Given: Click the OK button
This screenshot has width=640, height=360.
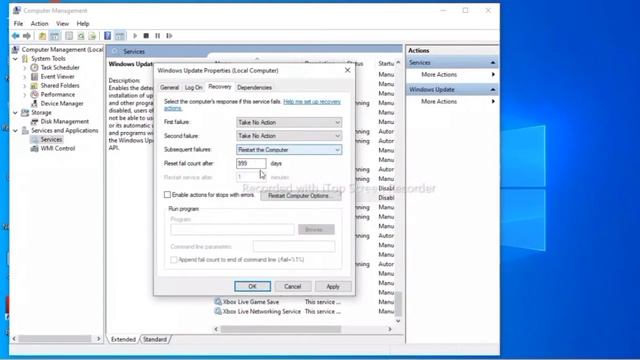Looking at the screenshot, I should (x=252, y=286).
